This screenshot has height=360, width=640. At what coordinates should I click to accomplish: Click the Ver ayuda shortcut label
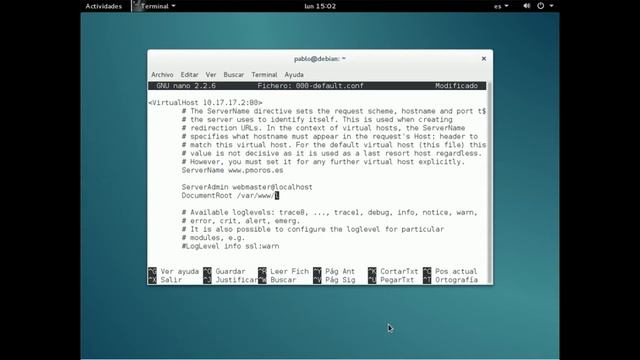click(180, 271)
